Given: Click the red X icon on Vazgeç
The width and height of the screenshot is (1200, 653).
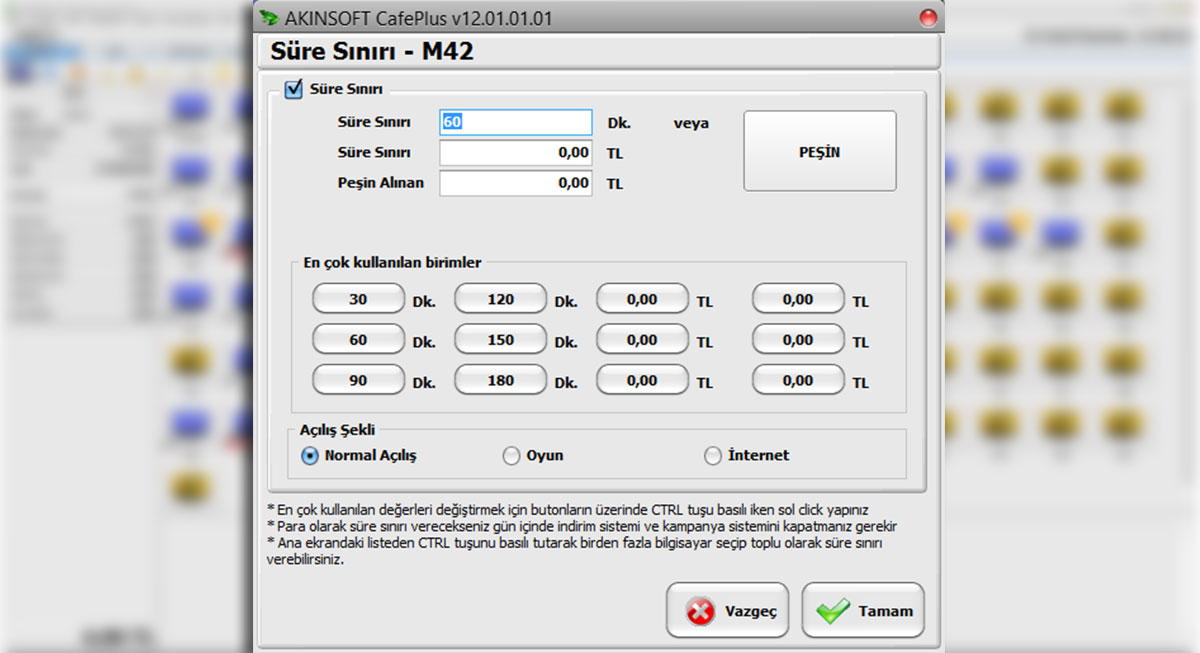Looking at the screenshot, I should point(701,611).
